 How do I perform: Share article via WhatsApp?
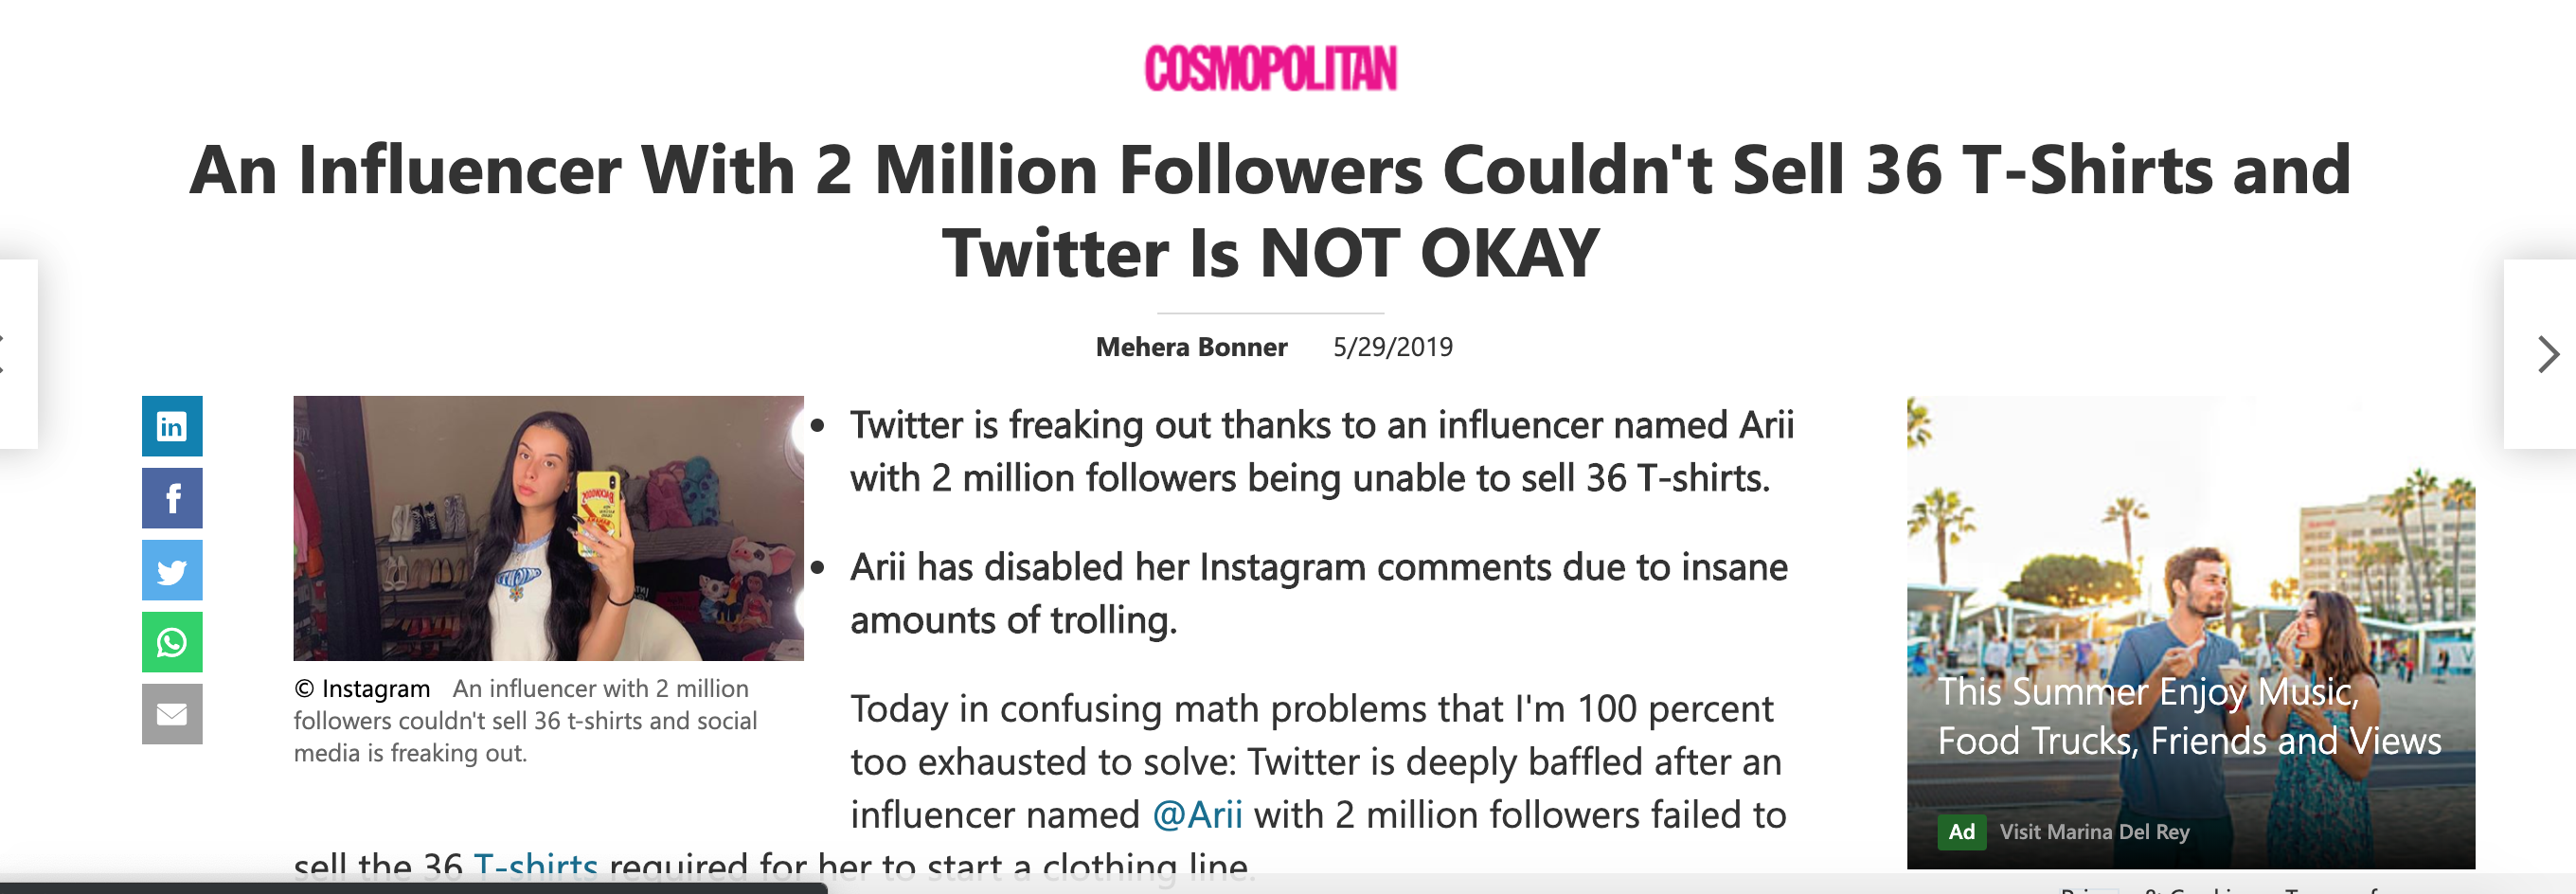point(172,642)
